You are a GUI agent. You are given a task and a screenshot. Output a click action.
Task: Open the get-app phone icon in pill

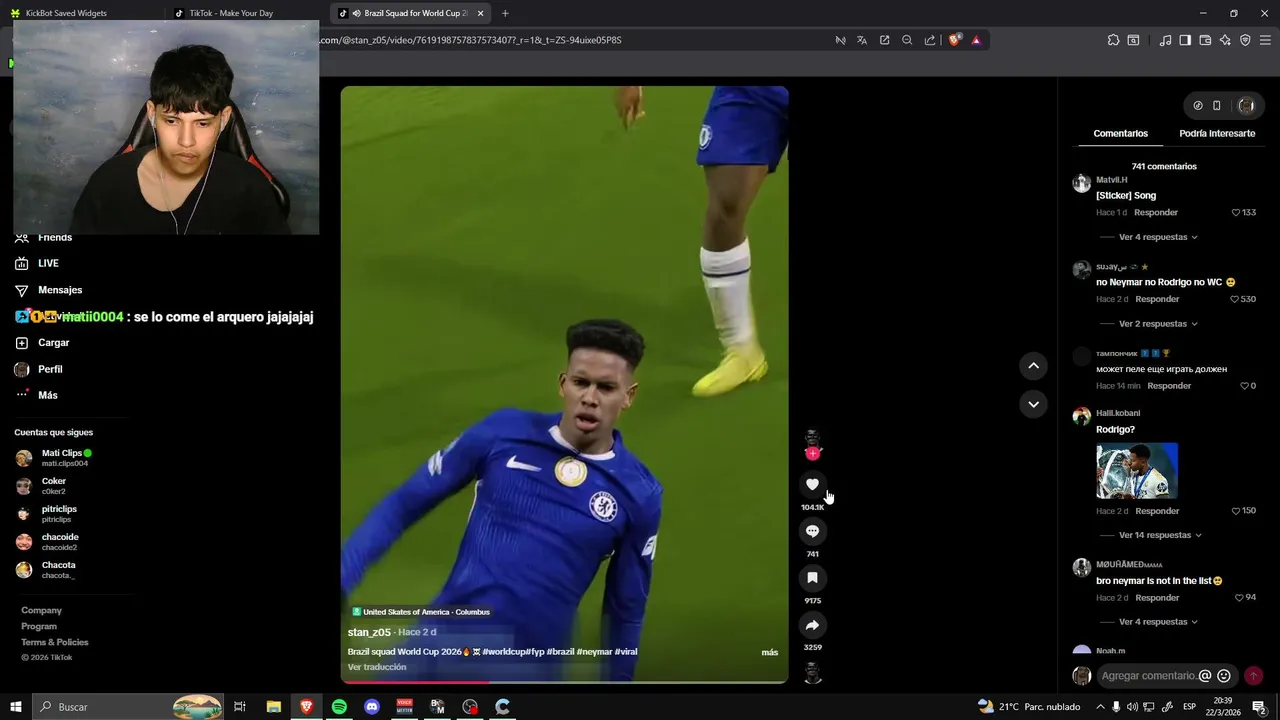tap(1217, 105)
